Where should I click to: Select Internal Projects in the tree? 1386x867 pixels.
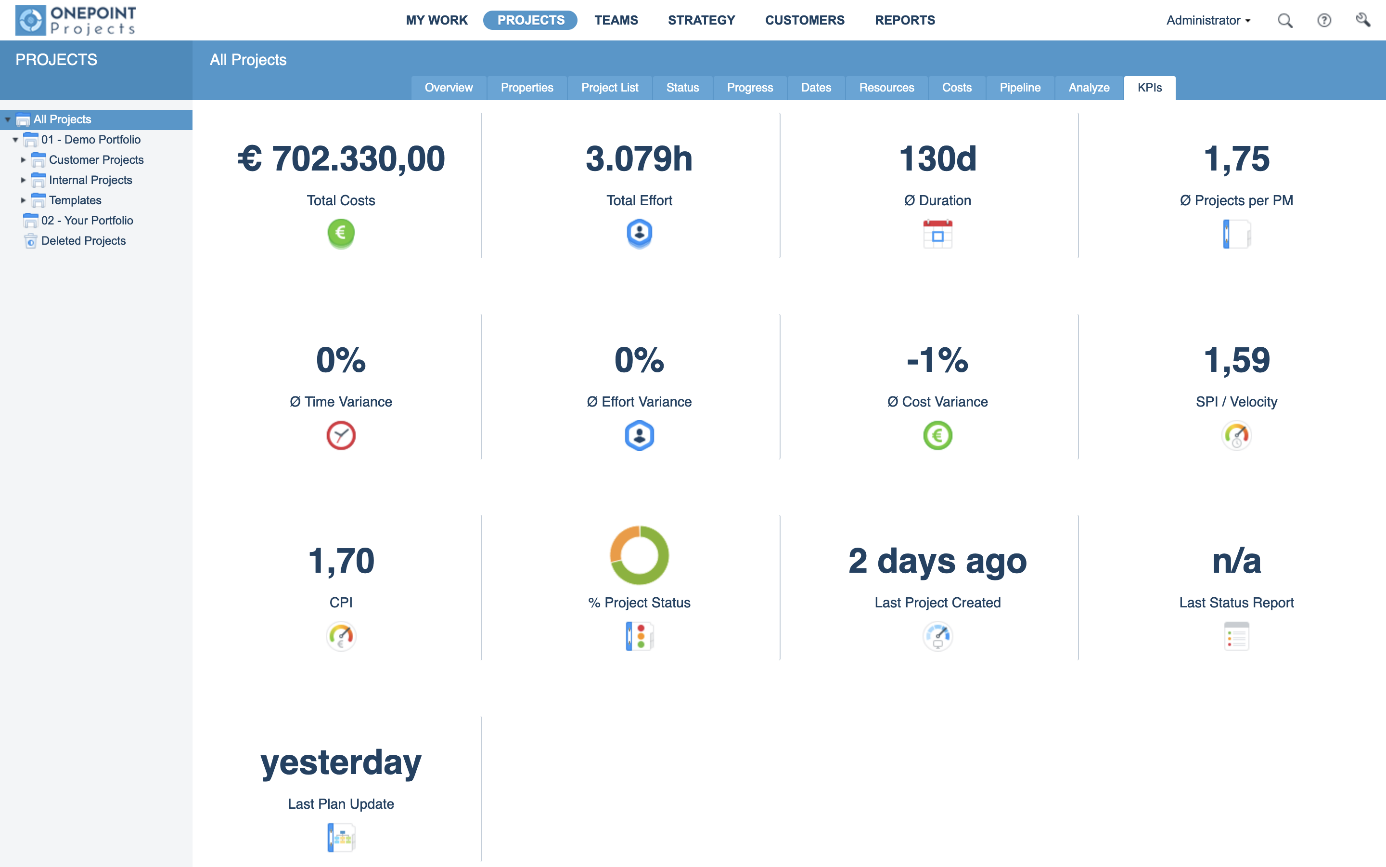[91, 180]
